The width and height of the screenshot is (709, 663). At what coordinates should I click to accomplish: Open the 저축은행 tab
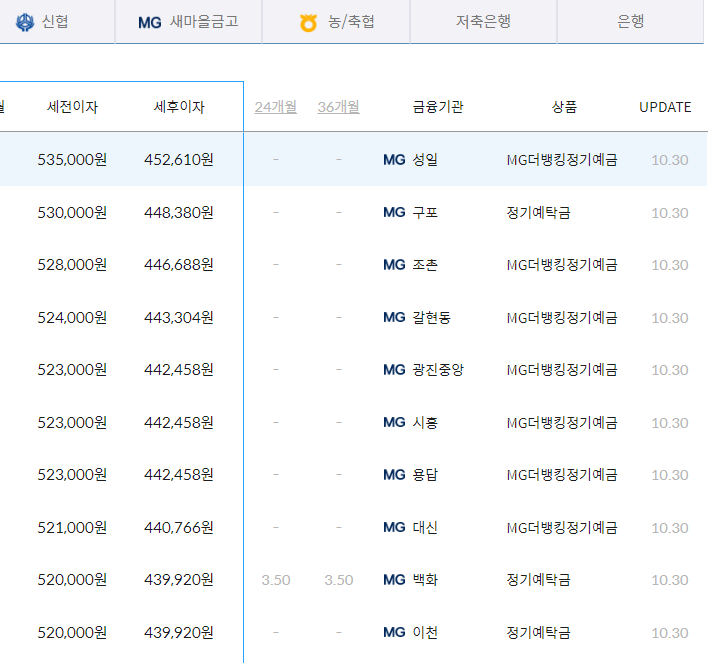pos(483,22)
